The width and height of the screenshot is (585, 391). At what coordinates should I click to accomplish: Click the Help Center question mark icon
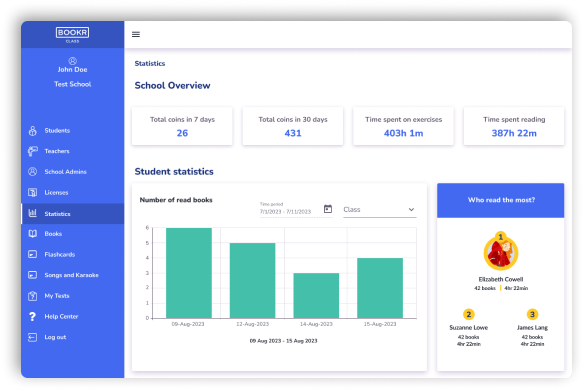tap(32, 316)
